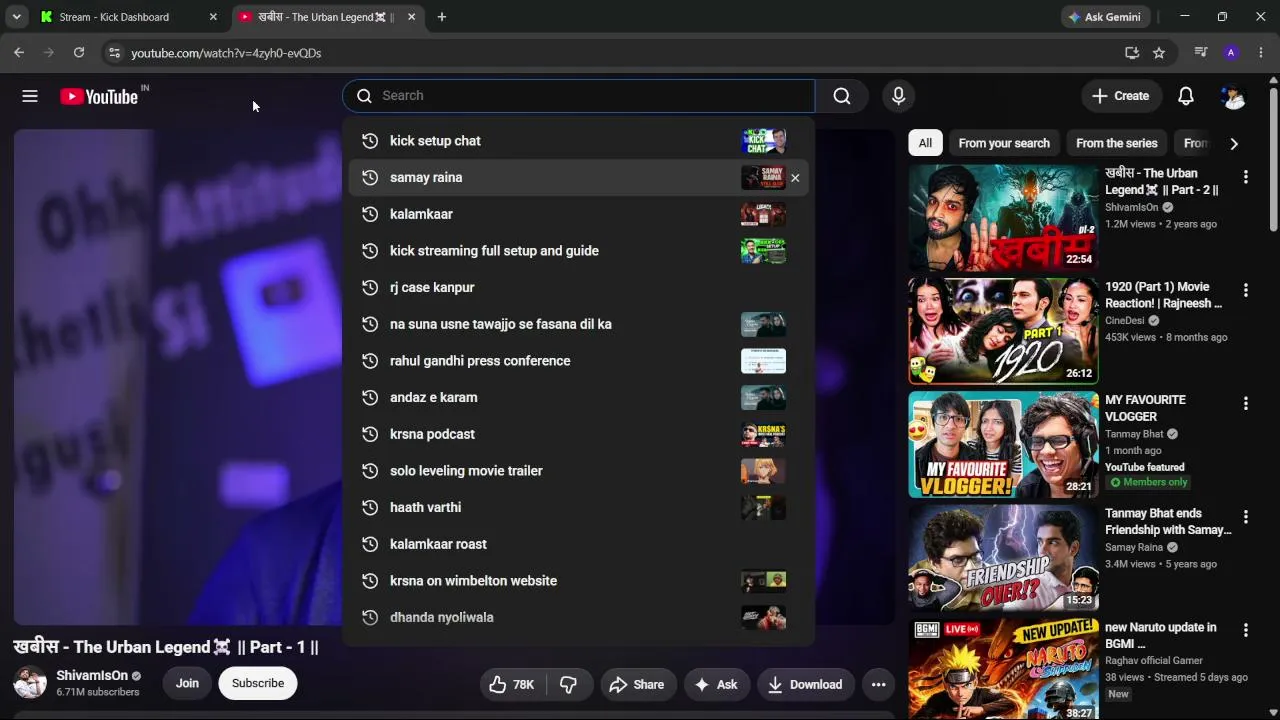Image resolution: width=1280 pixels, height=720 pixels.
Task: Open options for 1920 Movie Reaction video
Action: click(1245, 290)
